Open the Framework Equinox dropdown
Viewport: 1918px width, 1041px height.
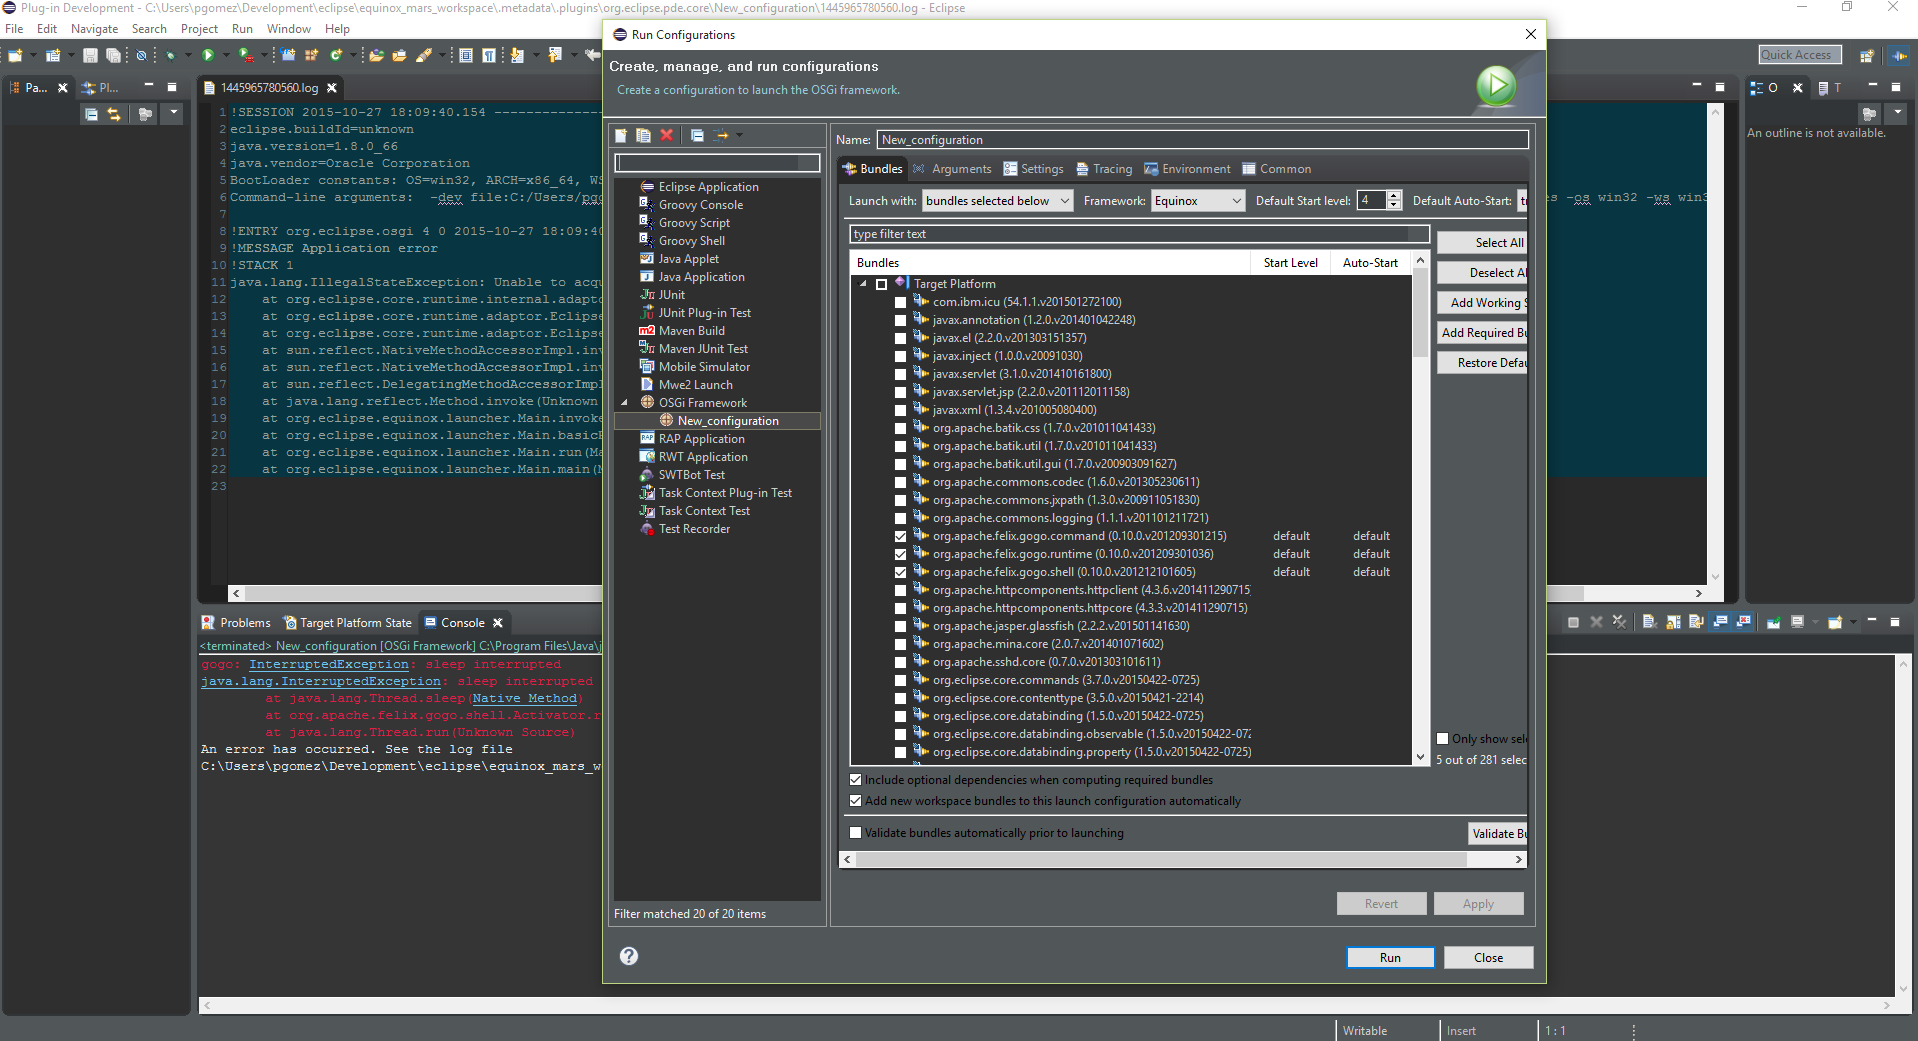point(1198,201)
